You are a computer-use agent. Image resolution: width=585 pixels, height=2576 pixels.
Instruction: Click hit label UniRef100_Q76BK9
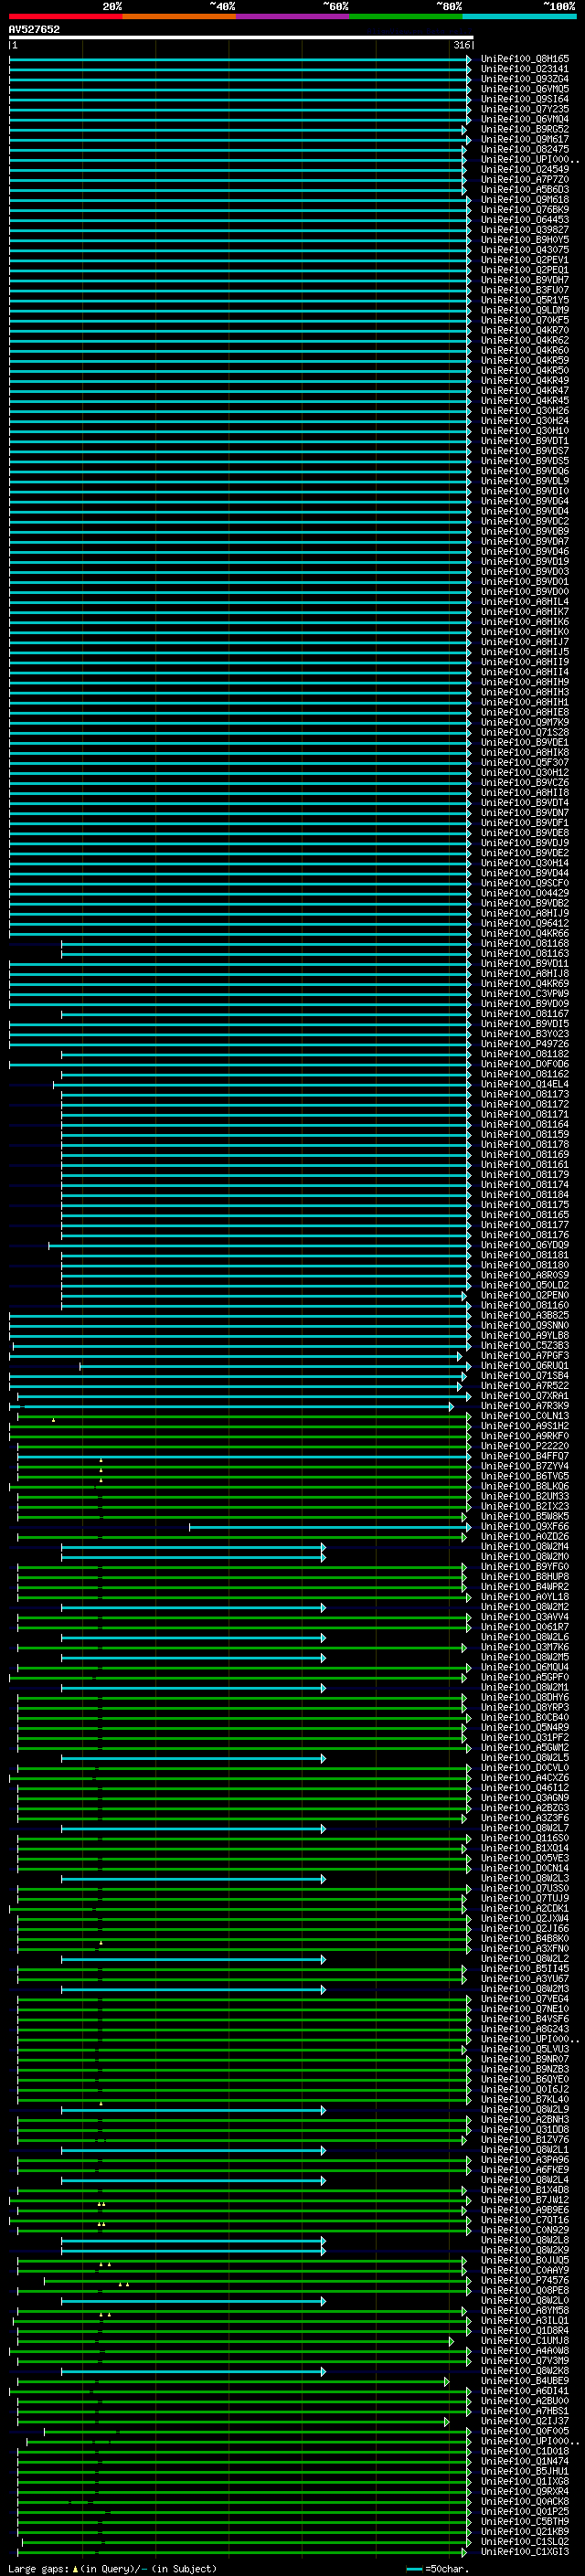525,209
